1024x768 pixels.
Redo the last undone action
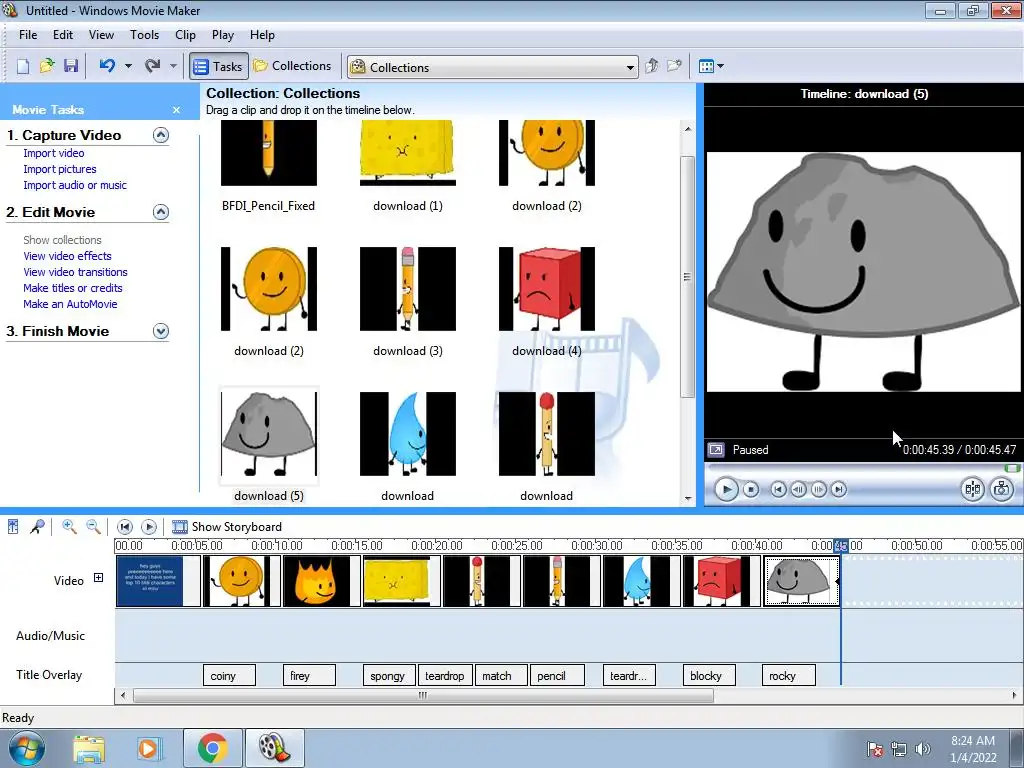[153, 66]
